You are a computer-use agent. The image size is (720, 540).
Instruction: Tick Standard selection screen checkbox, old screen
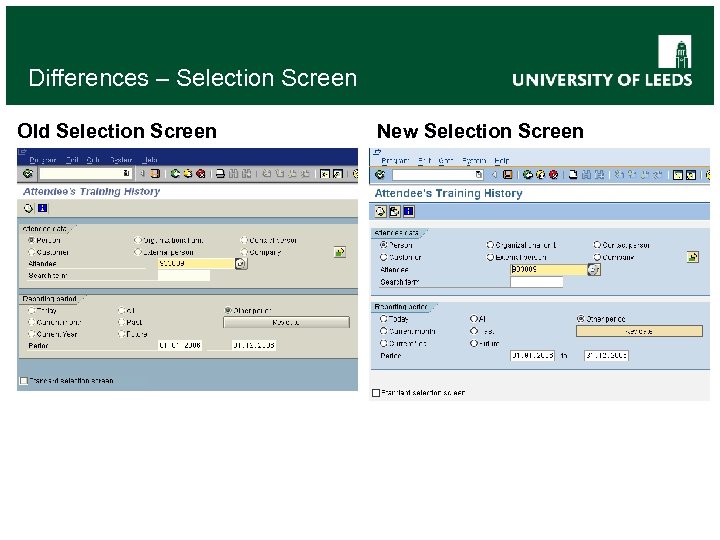[x=24, y=380]
